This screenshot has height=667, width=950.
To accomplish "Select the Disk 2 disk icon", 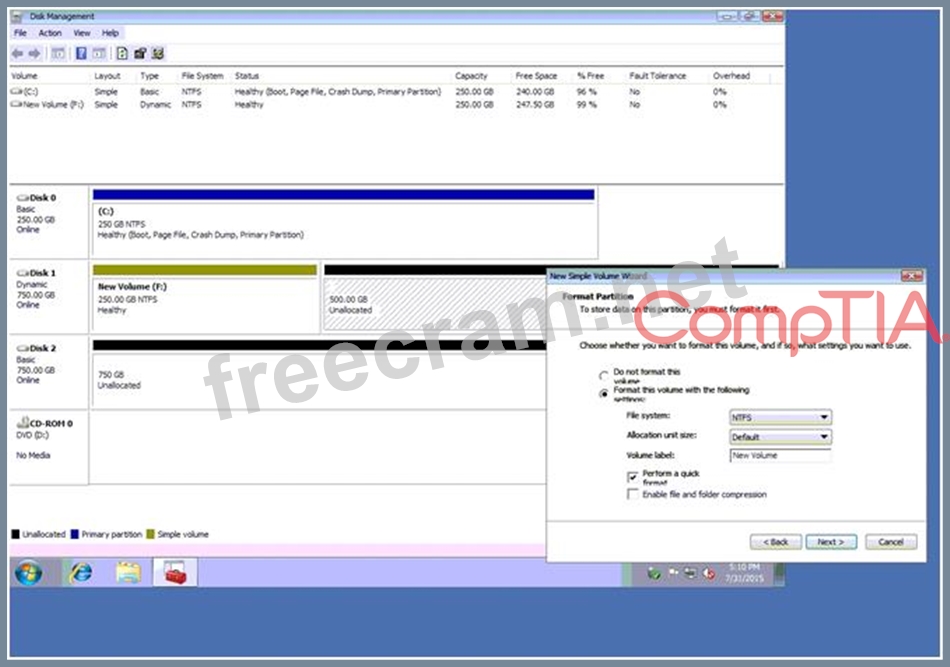I will point(22,348).
